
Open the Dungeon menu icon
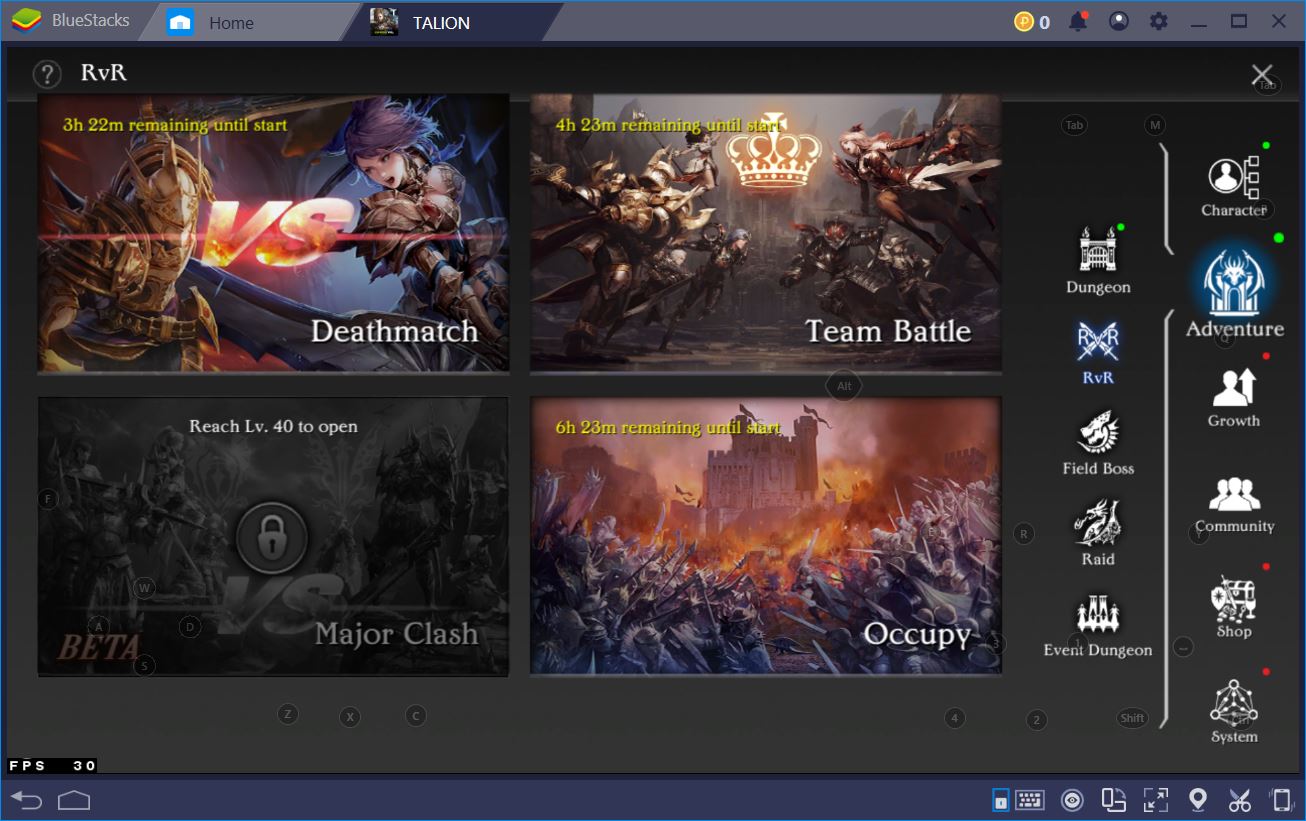(x=1097, y=249)
